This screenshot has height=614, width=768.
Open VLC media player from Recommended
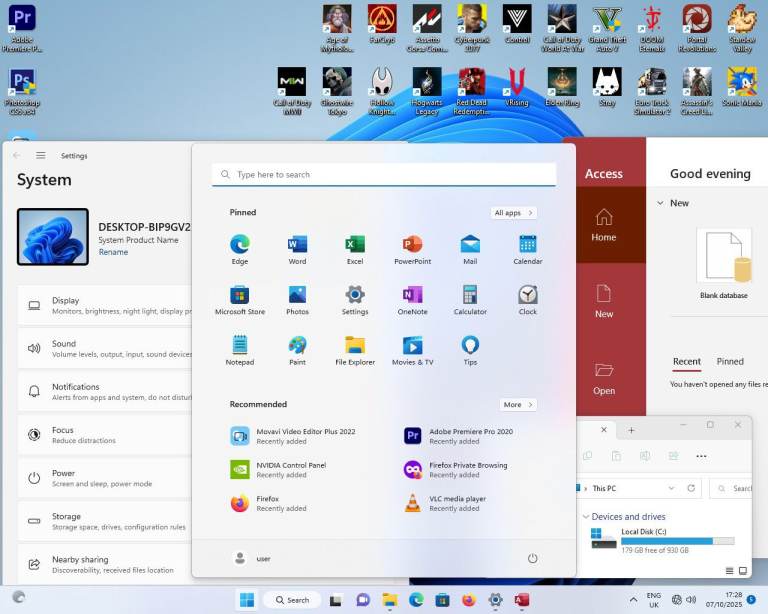pyautogui.click(x=412, y=503)
